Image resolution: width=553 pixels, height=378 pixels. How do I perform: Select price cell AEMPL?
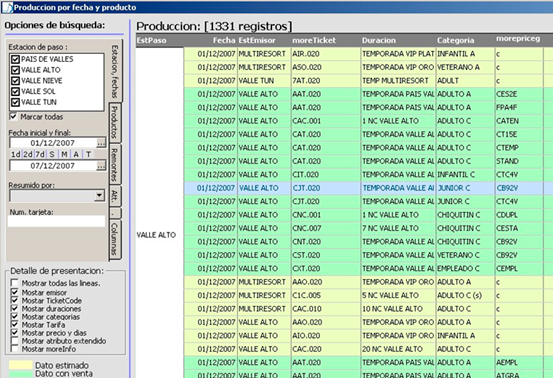pyautogui.click(x=519, y=362)
